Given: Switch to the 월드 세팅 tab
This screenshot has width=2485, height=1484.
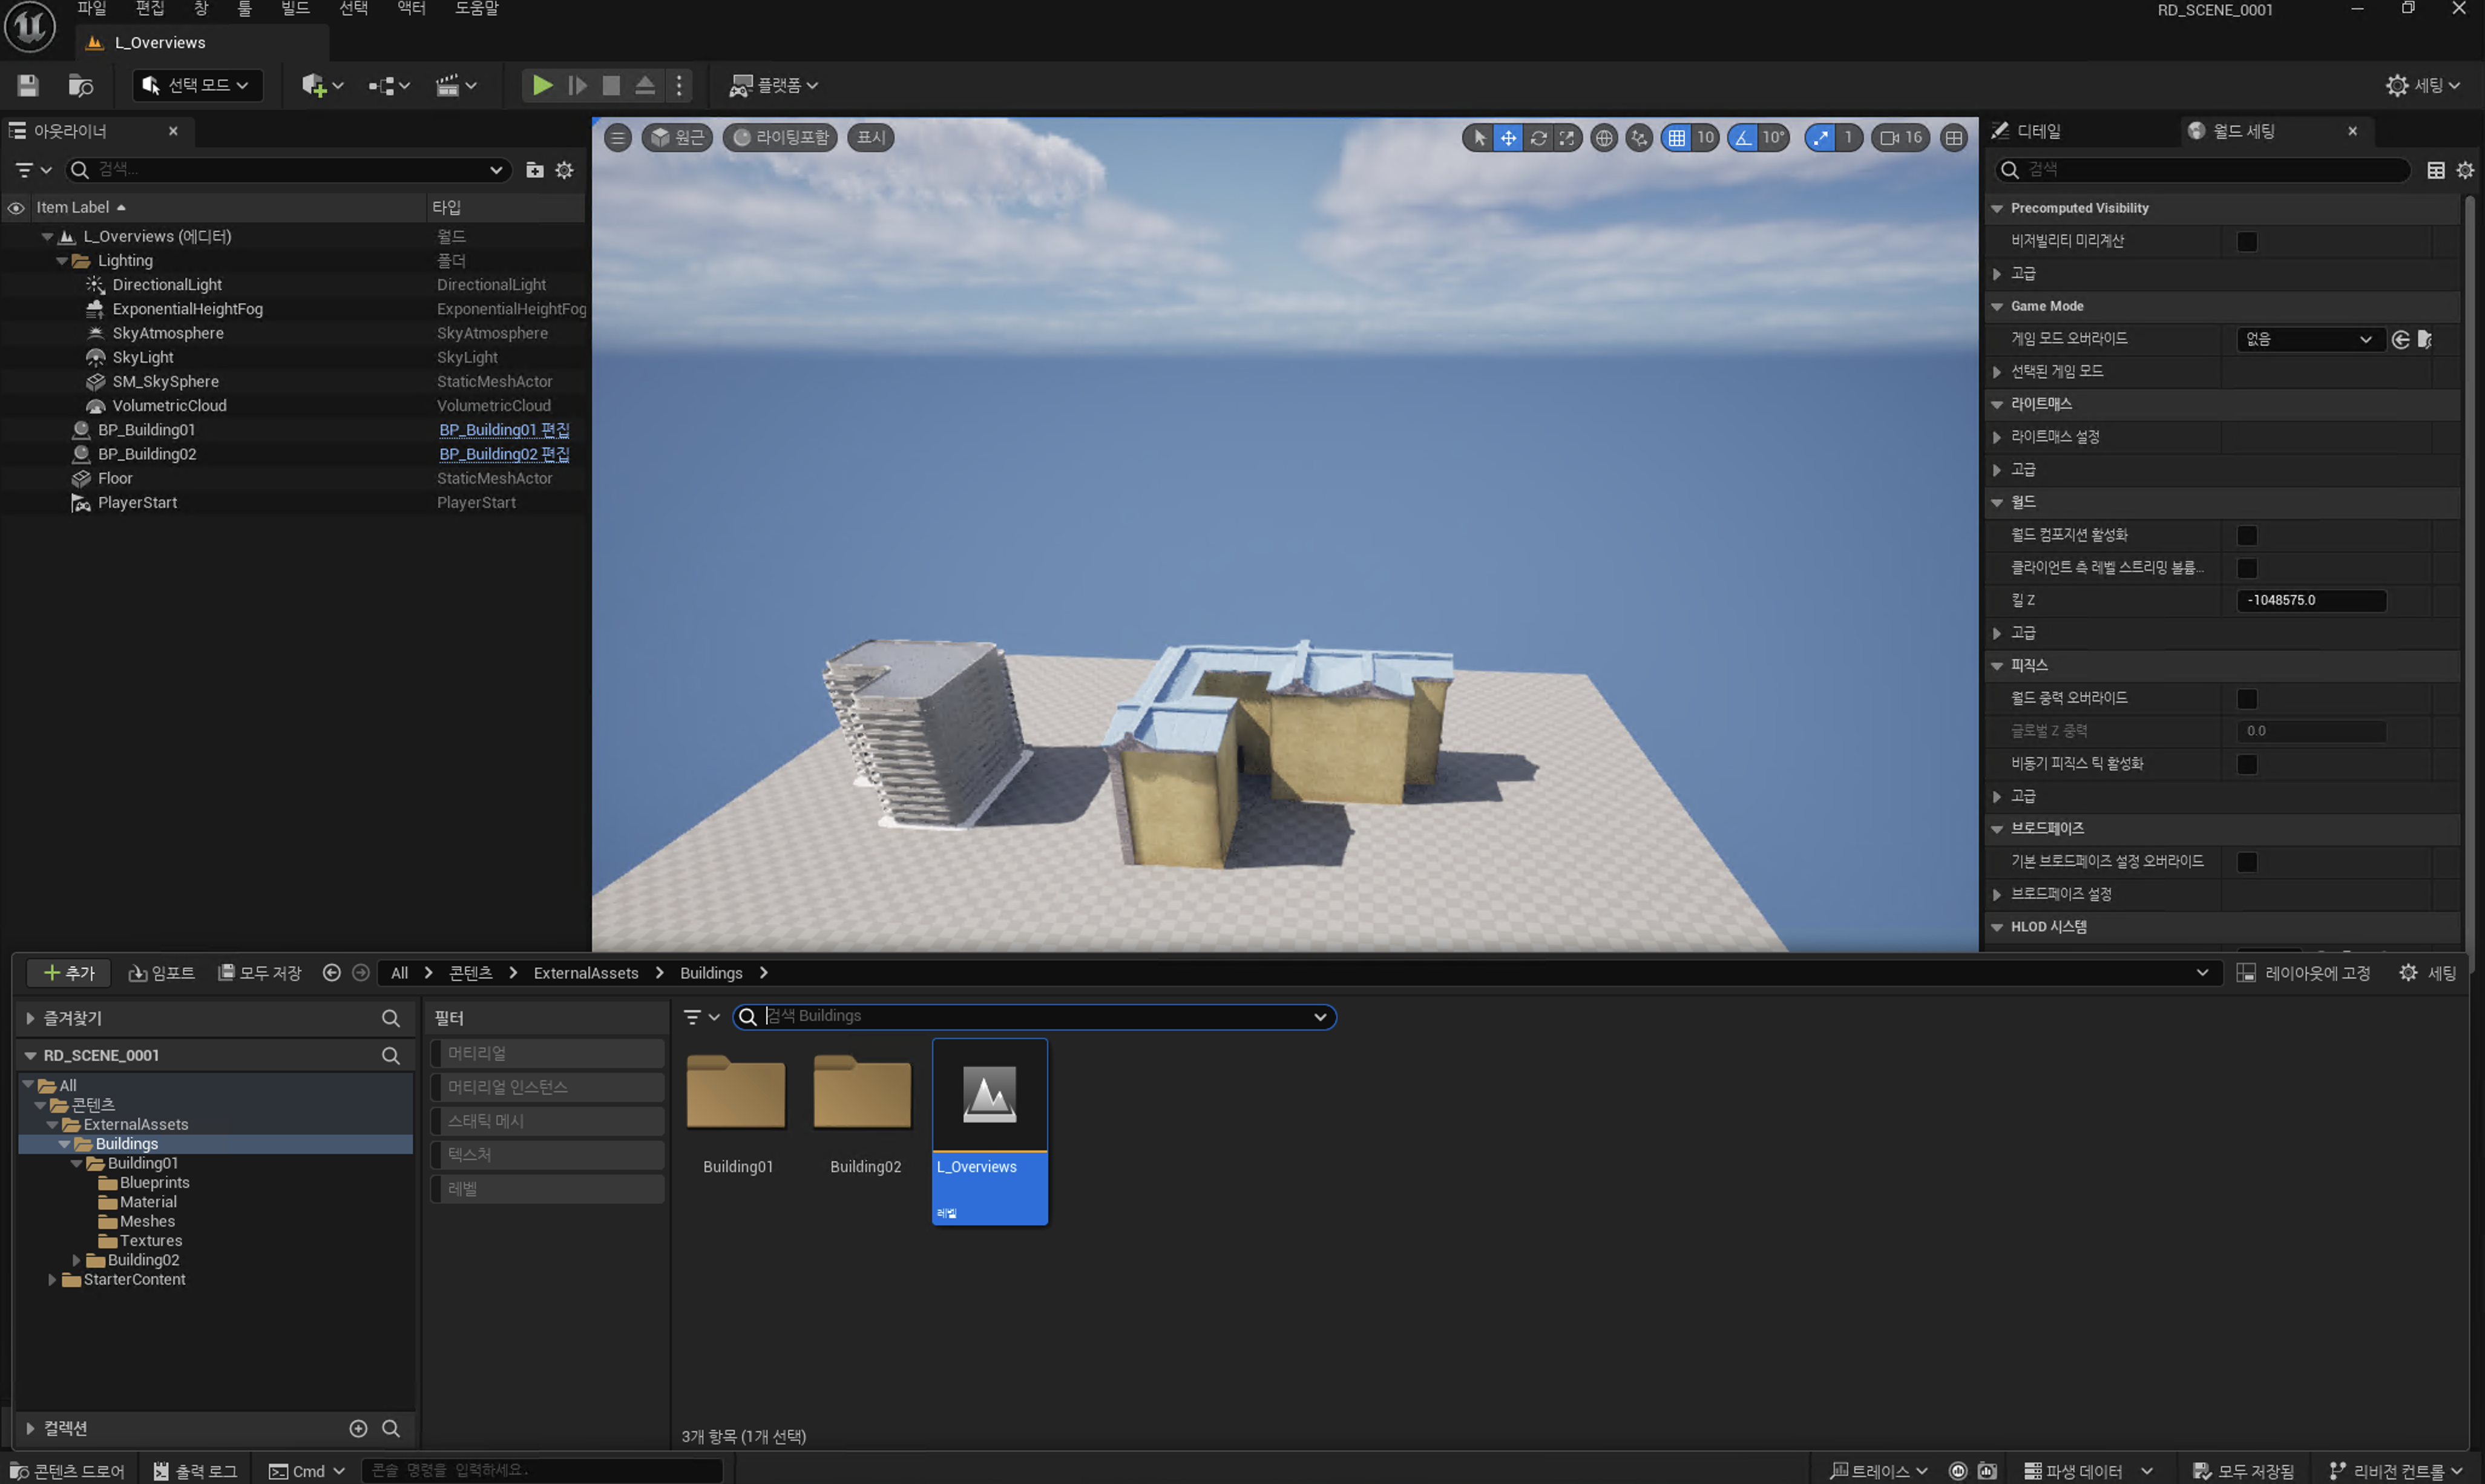Looking at the screenshot, I should (x=2243, y=131).
